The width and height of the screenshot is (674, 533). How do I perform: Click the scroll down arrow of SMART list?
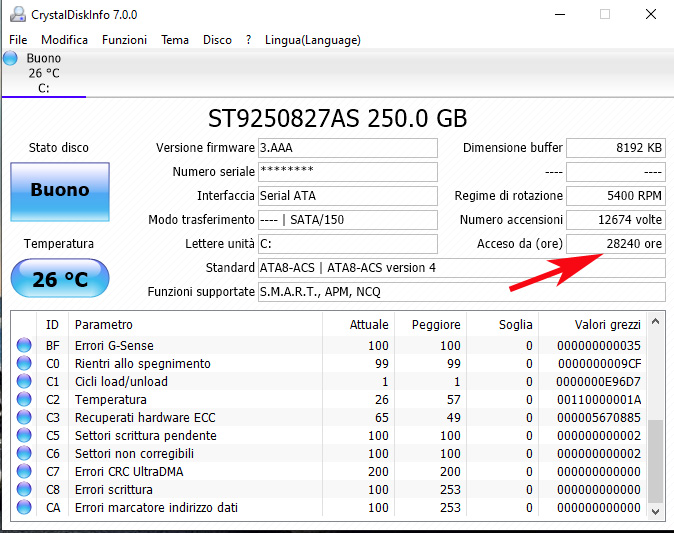point(655,511)
